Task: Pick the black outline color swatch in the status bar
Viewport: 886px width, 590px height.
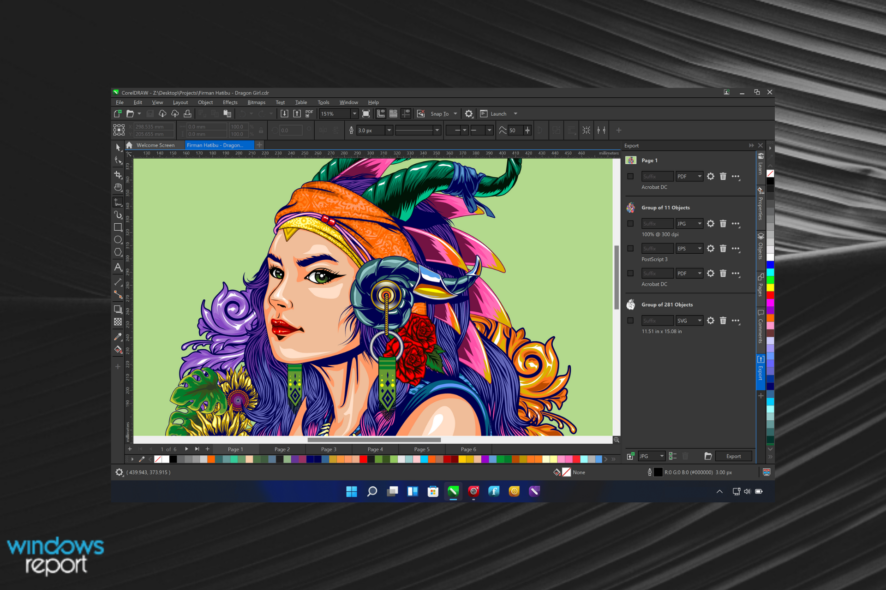Action: [x=658, y=472]
